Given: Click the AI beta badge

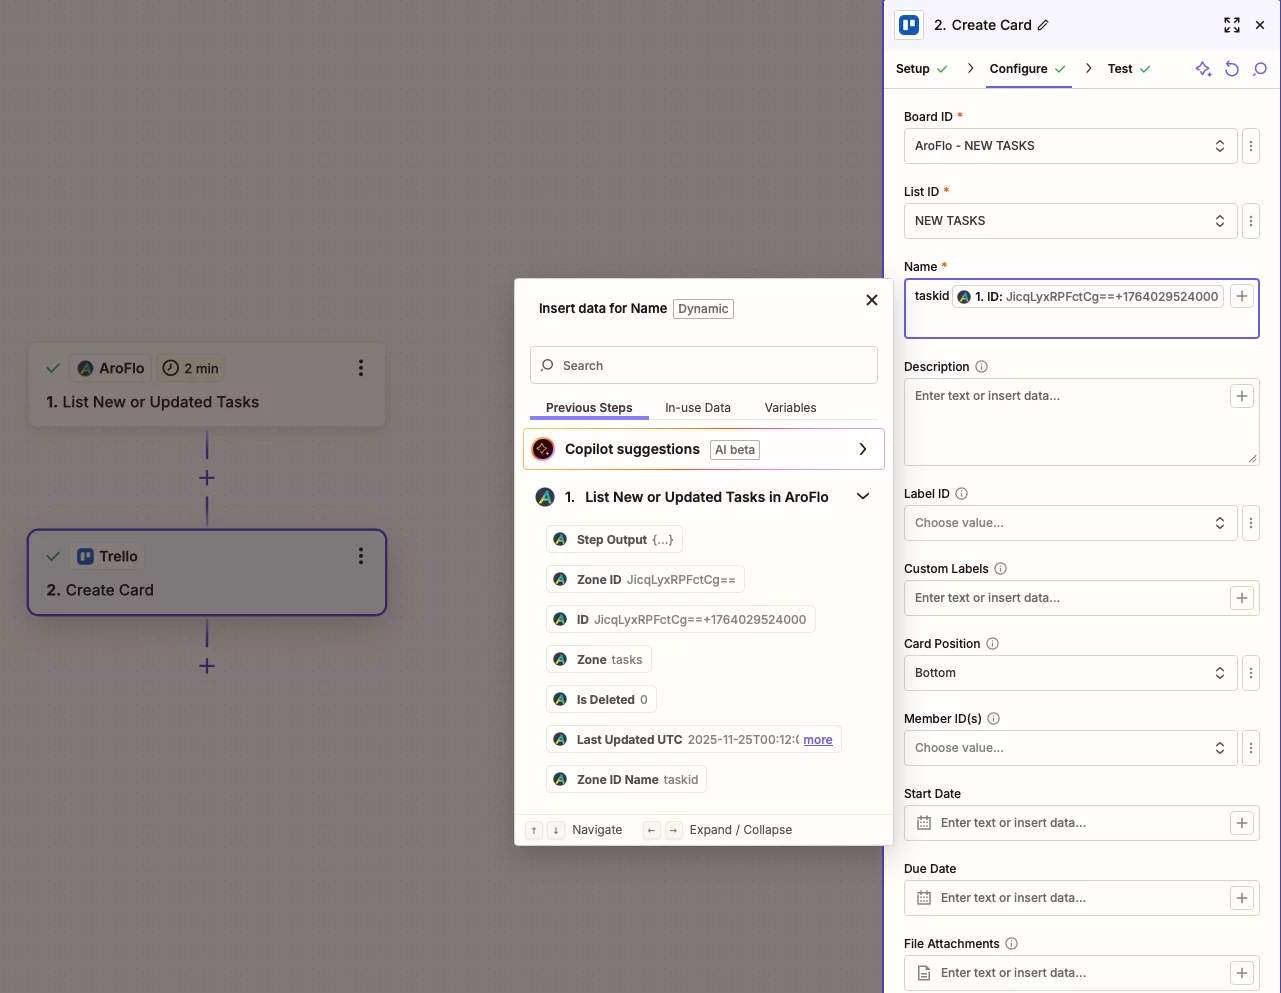Looking at the screenshot, I should [x=735, y=450].
